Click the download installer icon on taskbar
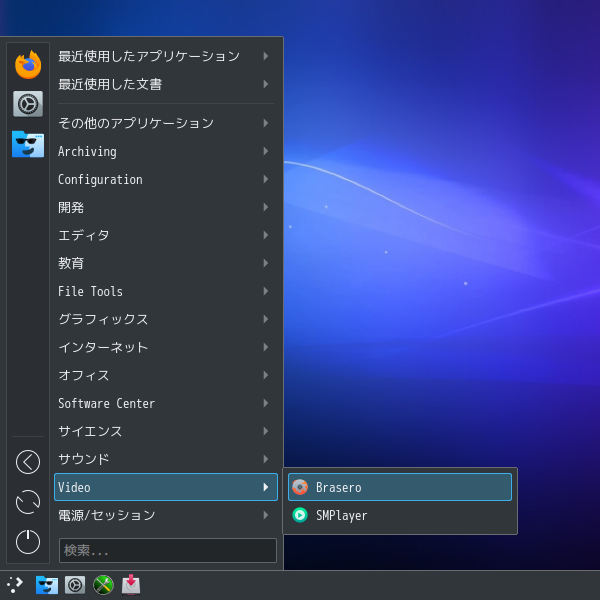Screen dimensions: 600x600 (131, 585)
